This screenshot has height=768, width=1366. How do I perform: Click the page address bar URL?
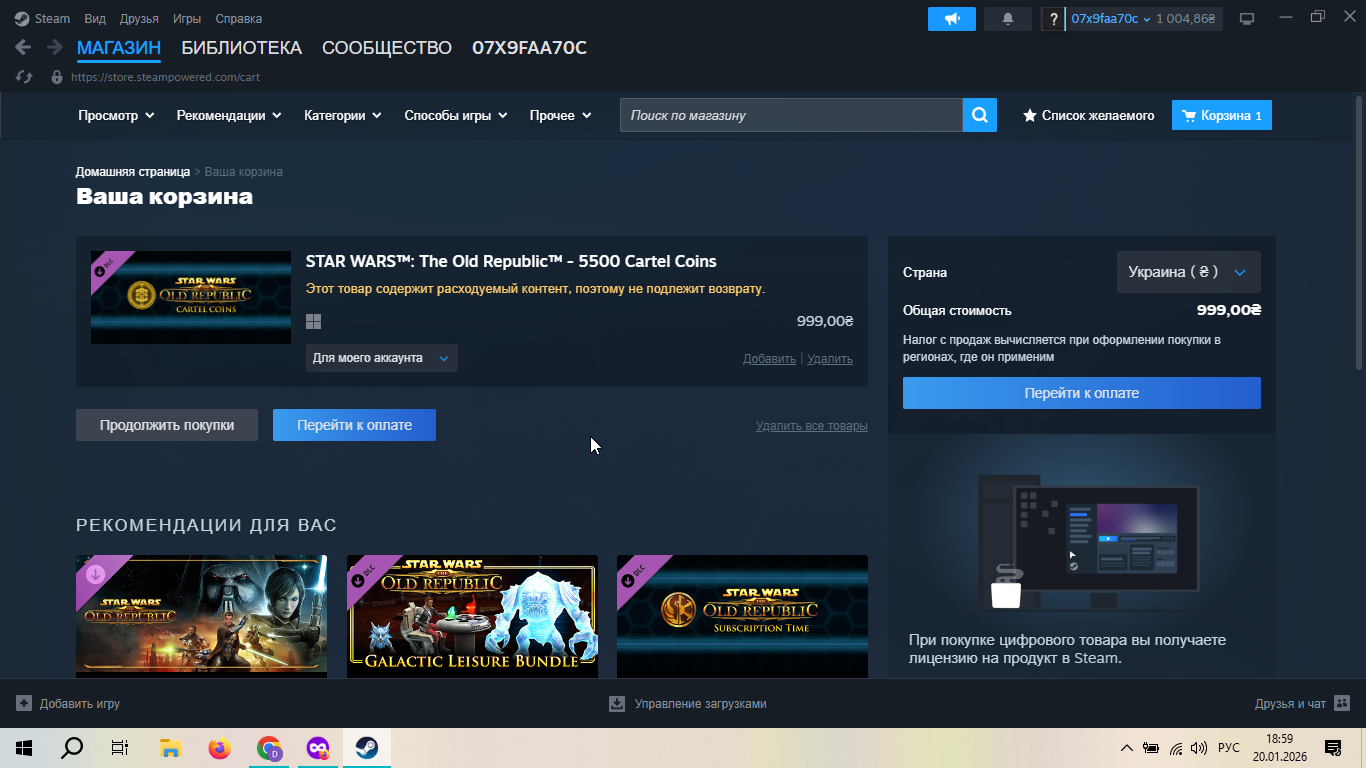point(165,77)
